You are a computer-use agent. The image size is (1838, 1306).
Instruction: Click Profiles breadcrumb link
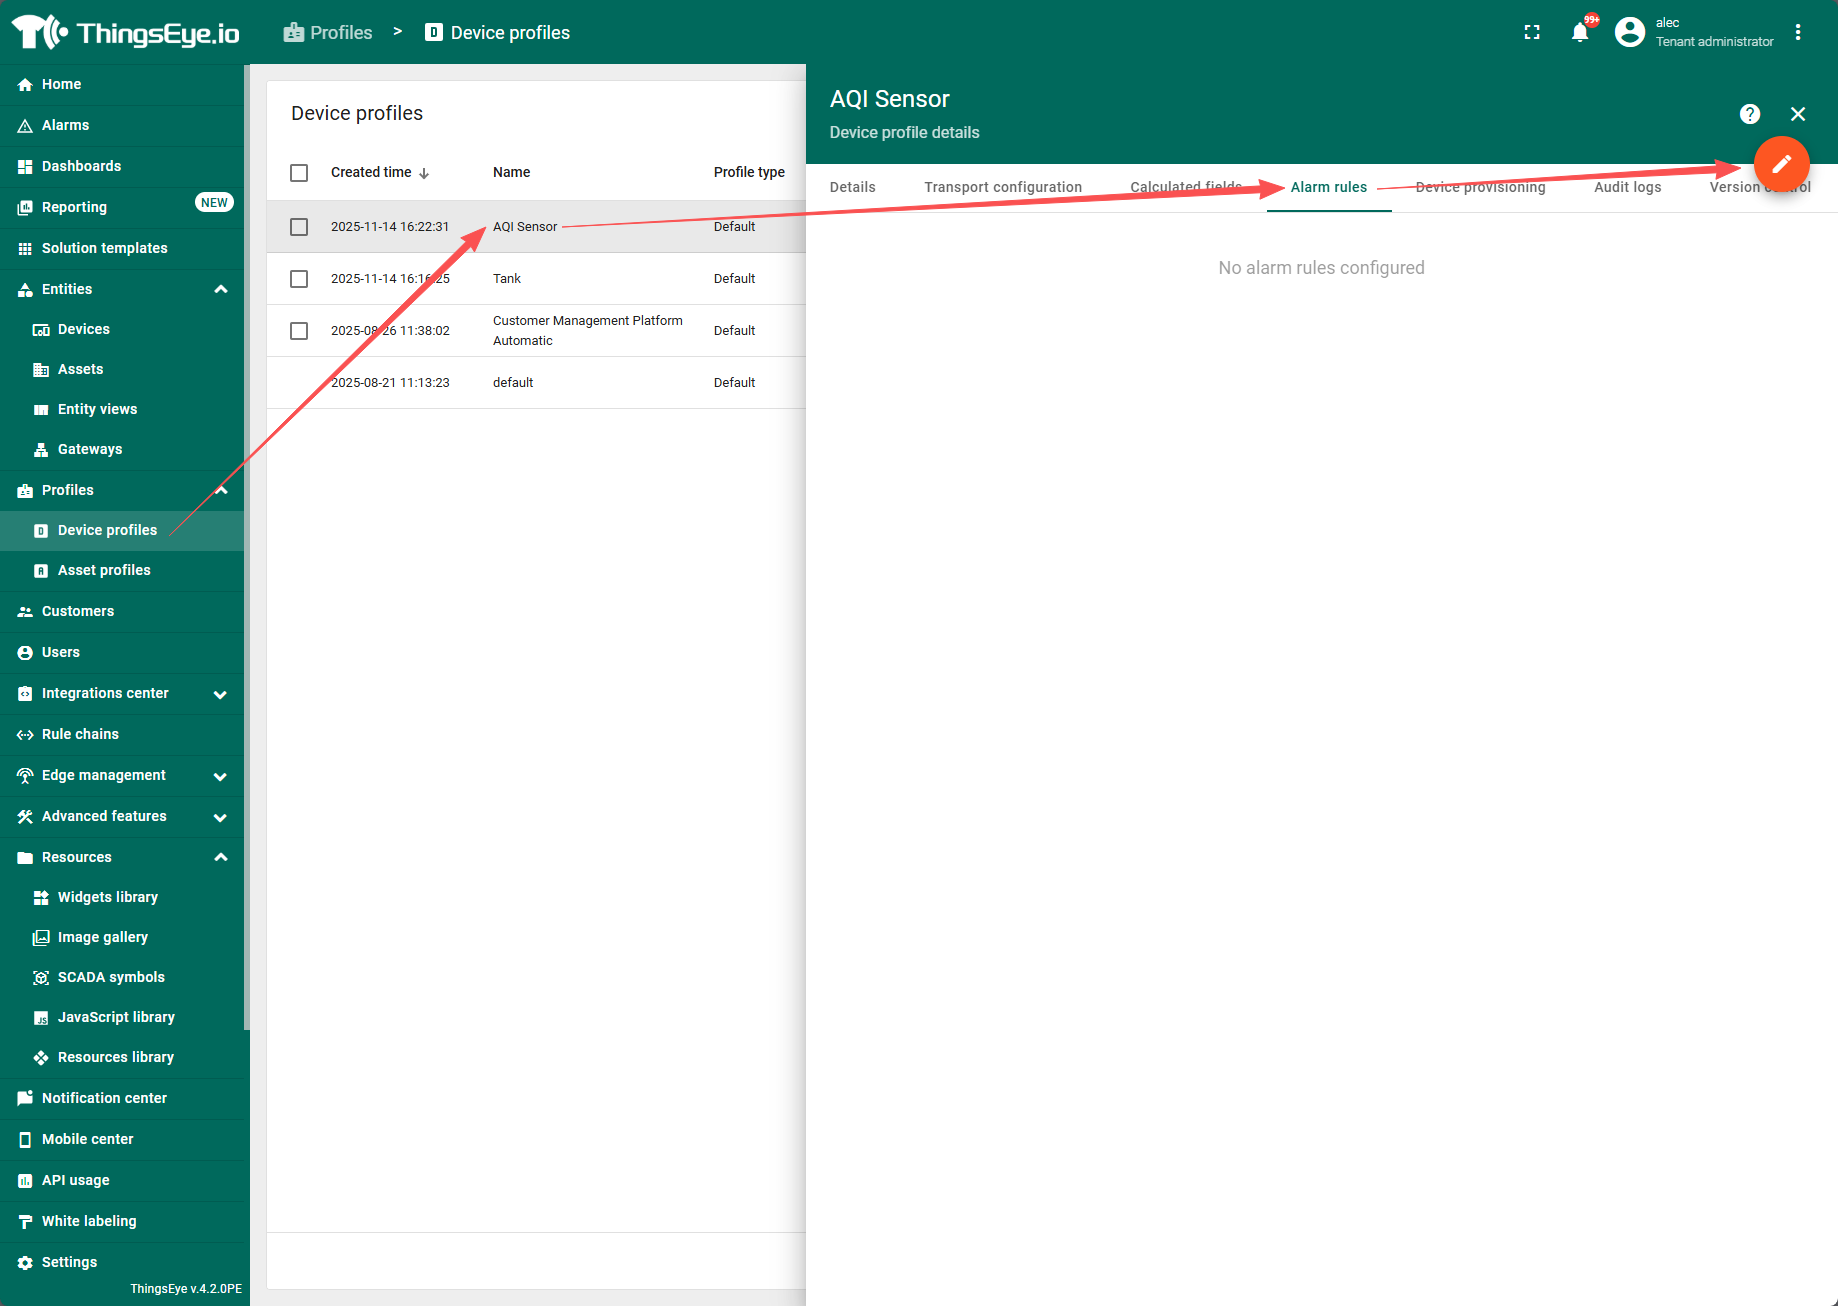(340, 32)
